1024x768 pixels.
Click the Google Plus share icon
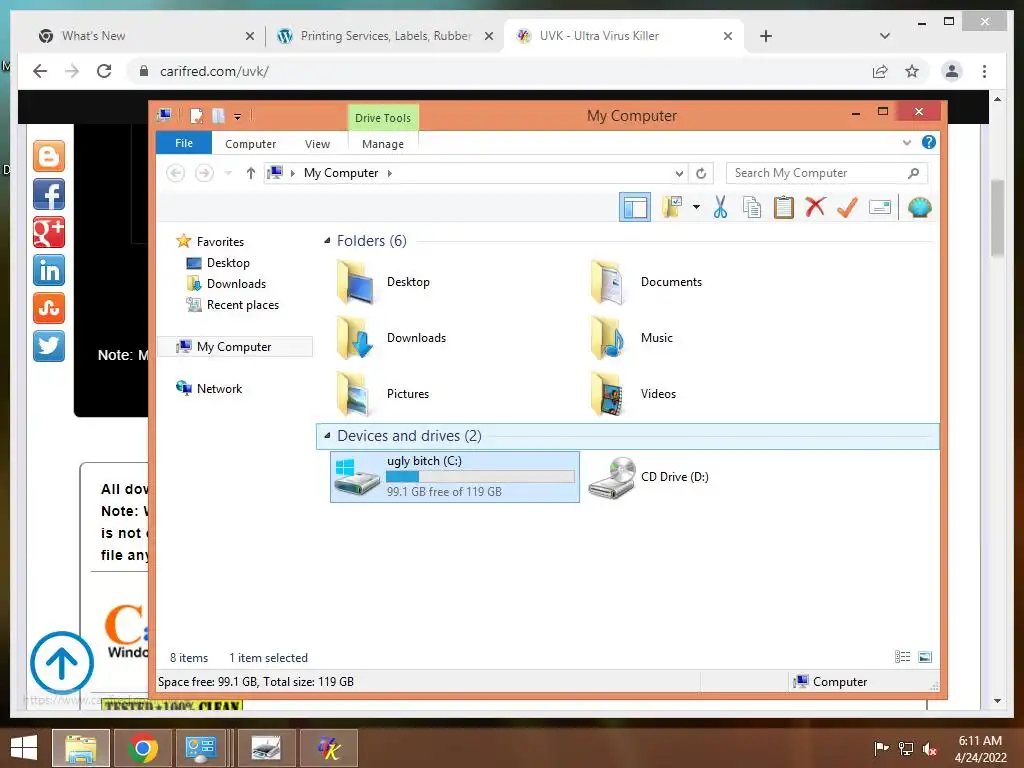point(49,232)
